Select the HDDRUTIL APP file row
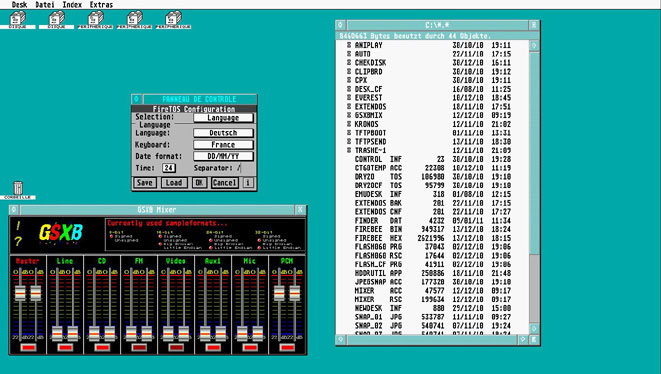Image resolution: width=661 pixels, height=374 pixels. [433, 273]
